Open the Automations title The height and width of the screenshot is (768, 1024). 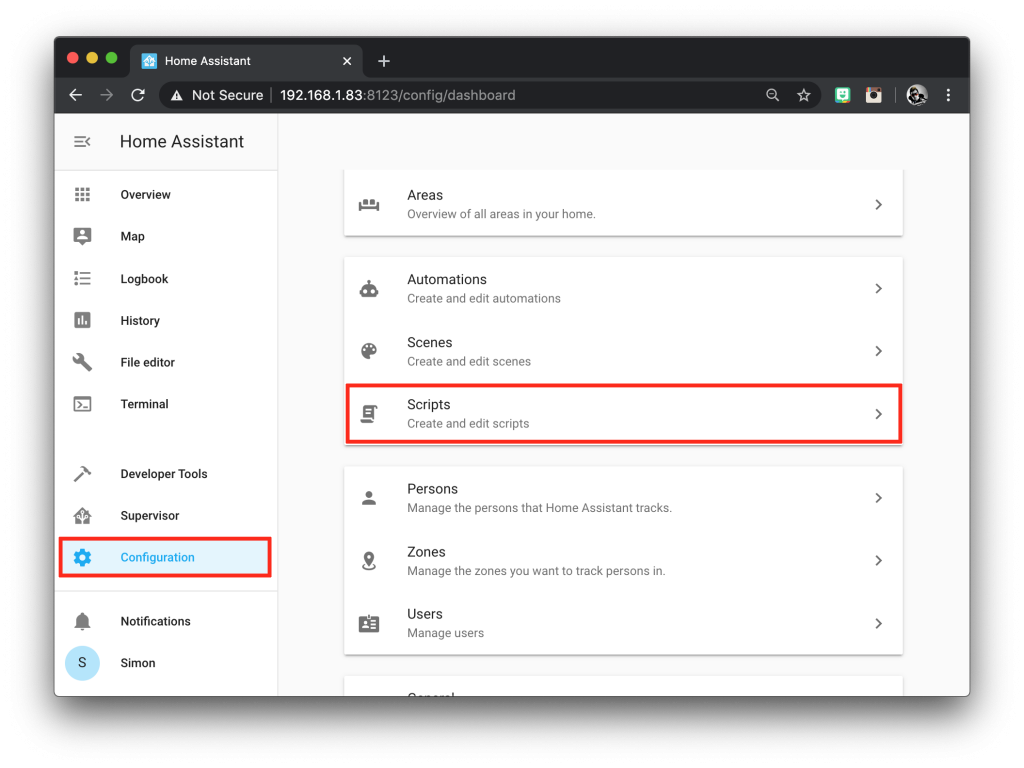pos(447,280)
